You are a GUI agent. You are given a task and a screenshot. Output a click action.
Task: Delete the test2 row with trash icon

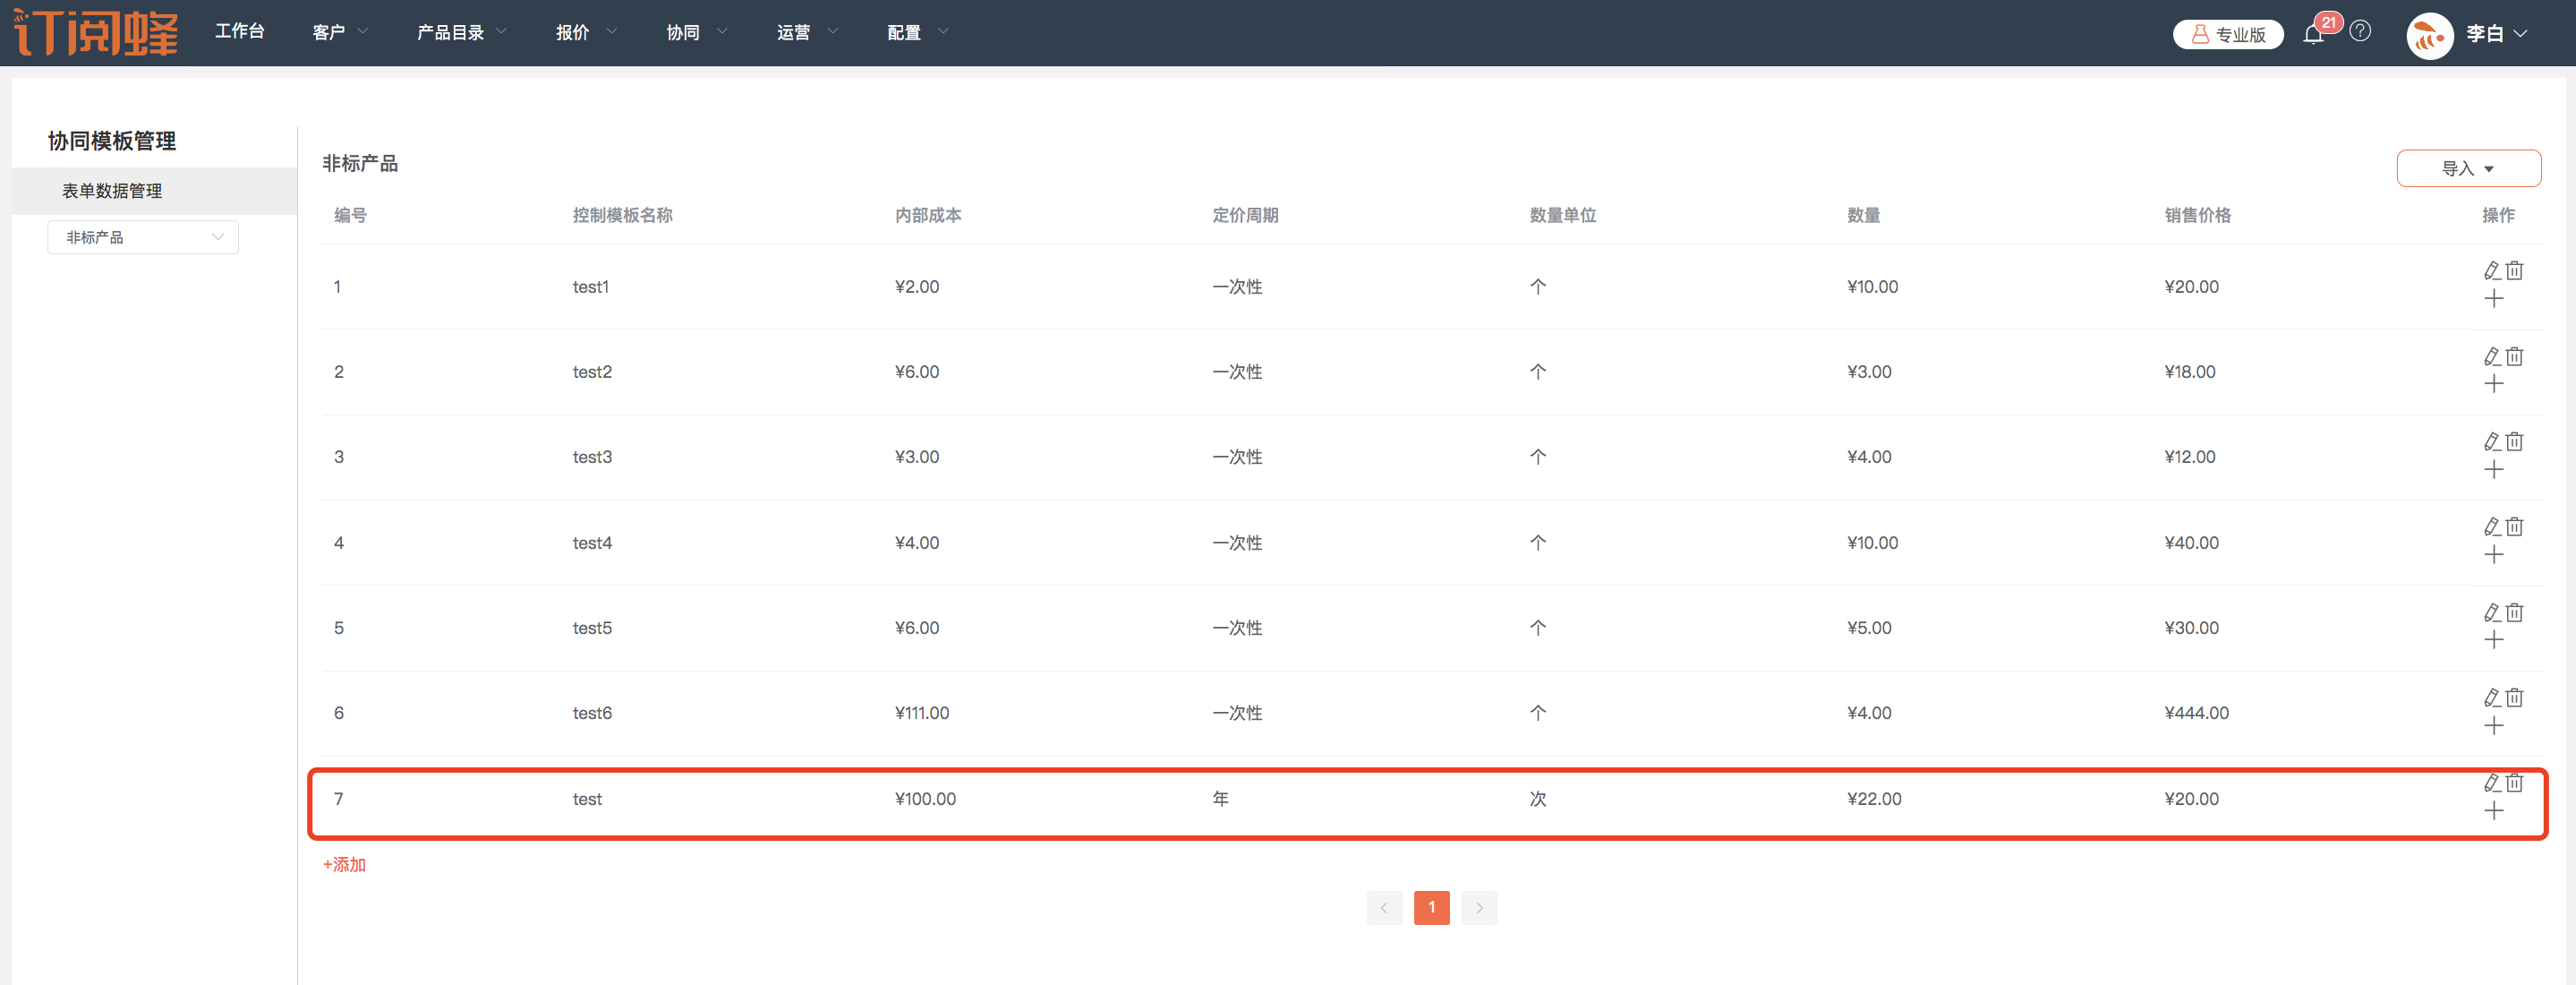(2514, 357)
